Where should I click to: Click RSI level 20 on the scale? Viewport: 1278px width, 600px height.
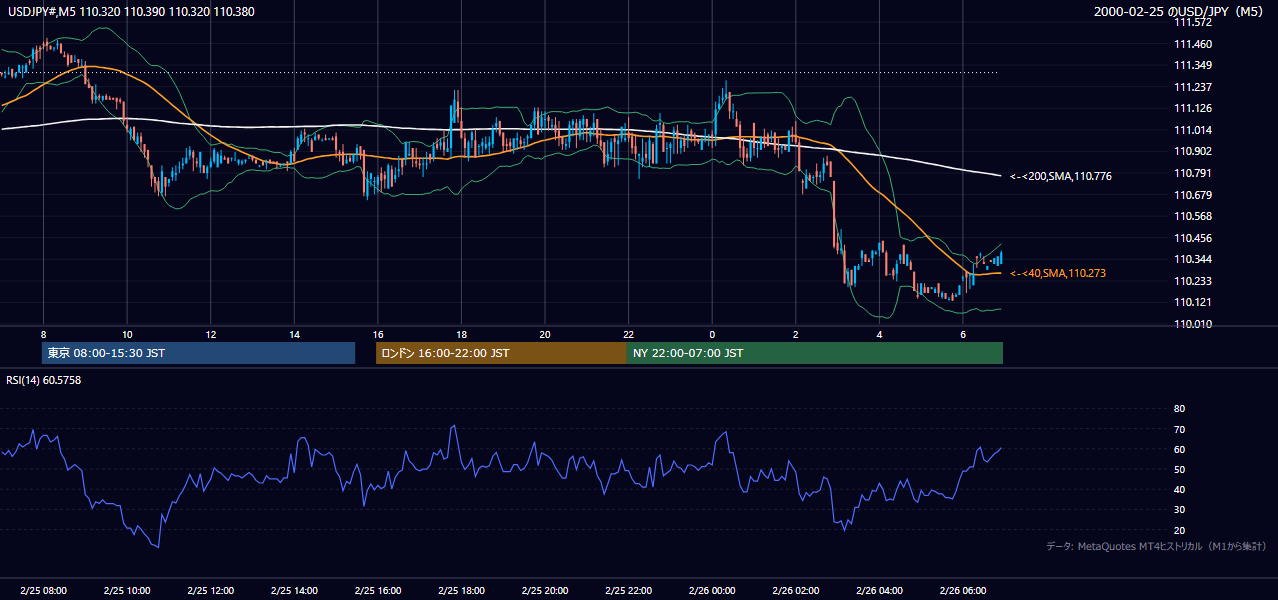click(x=1179, y=530)
